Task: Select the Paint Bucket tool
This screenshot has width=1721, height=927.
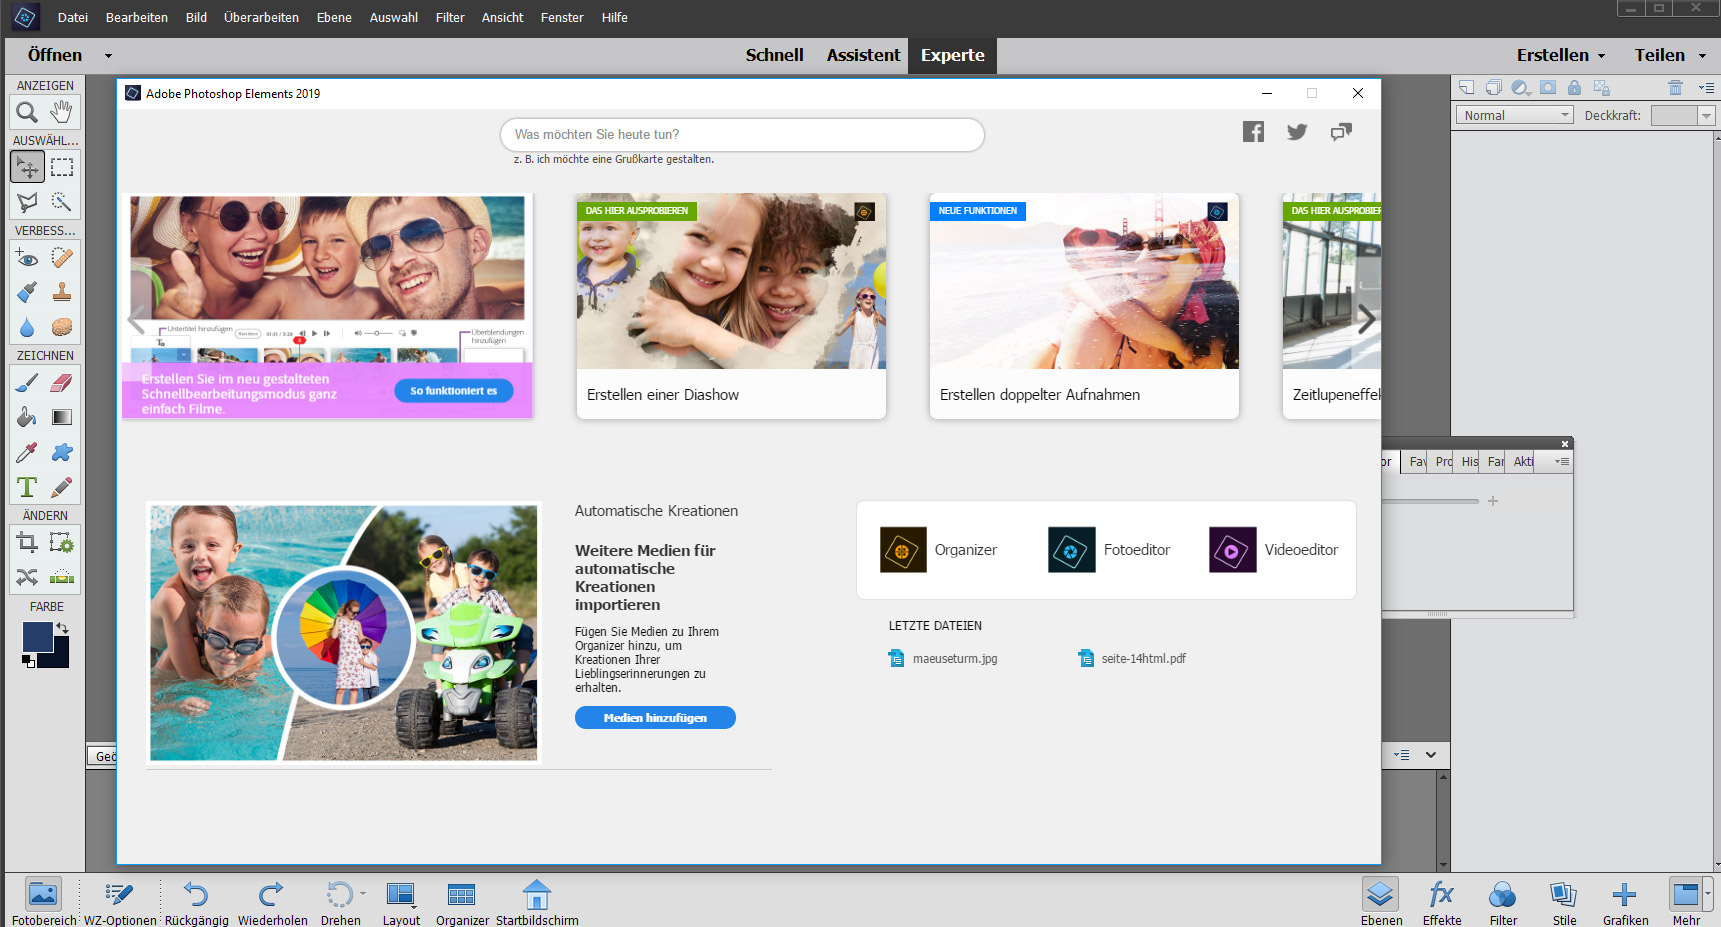Action: 27,417
